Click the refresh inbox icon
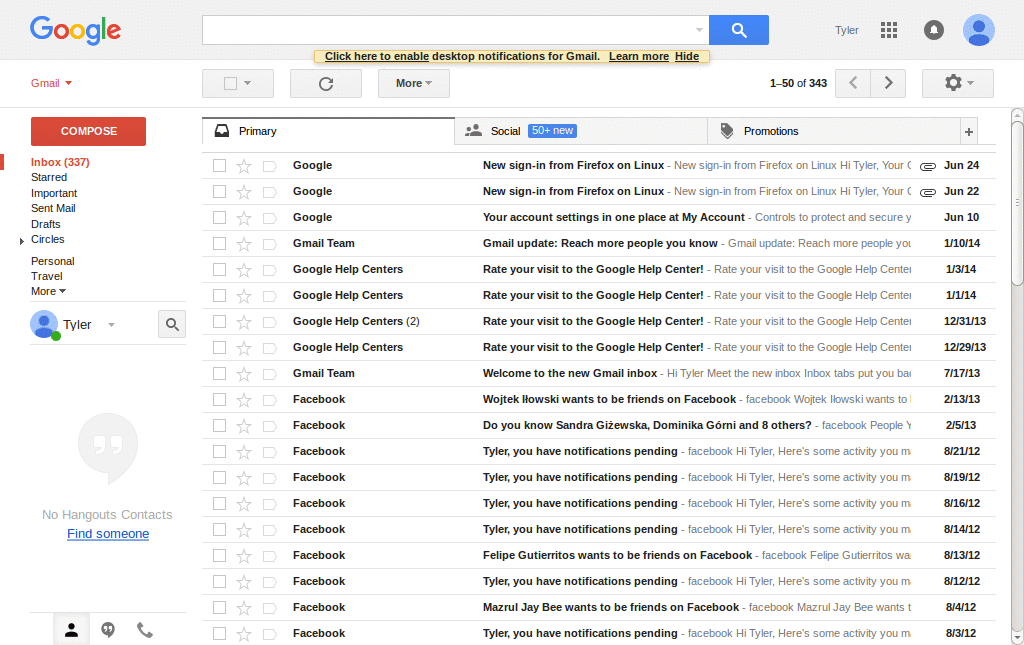Screen dimensions: 1024x645 point(325,83)
